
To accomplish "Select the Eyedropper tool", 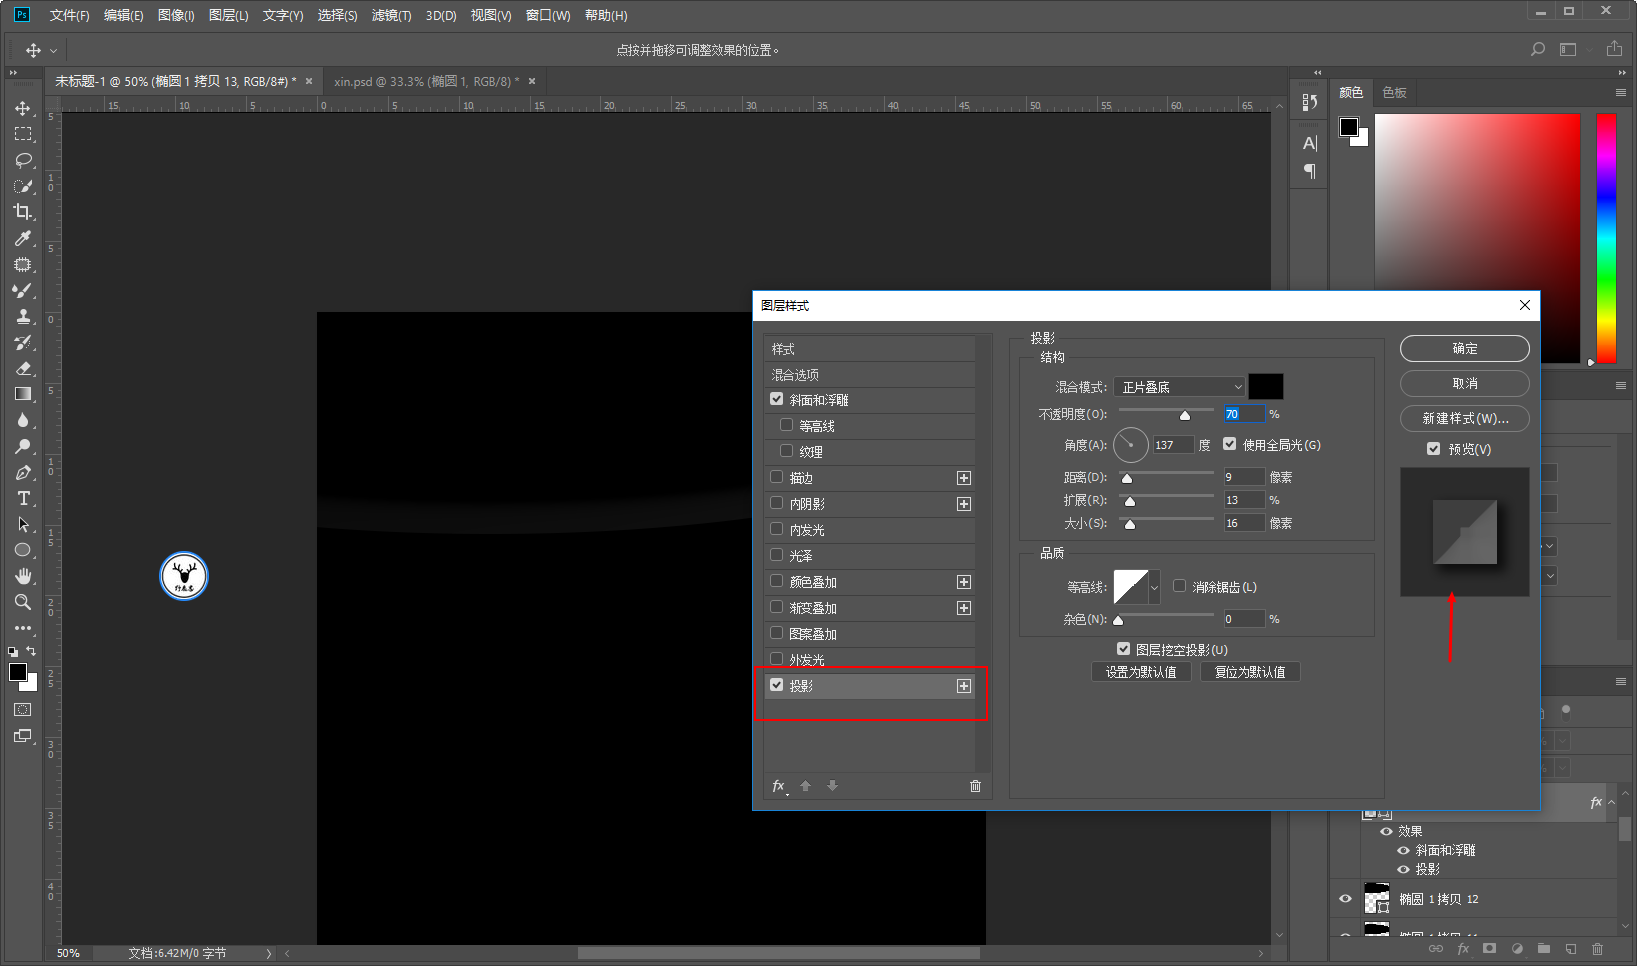I will [23, 238].
